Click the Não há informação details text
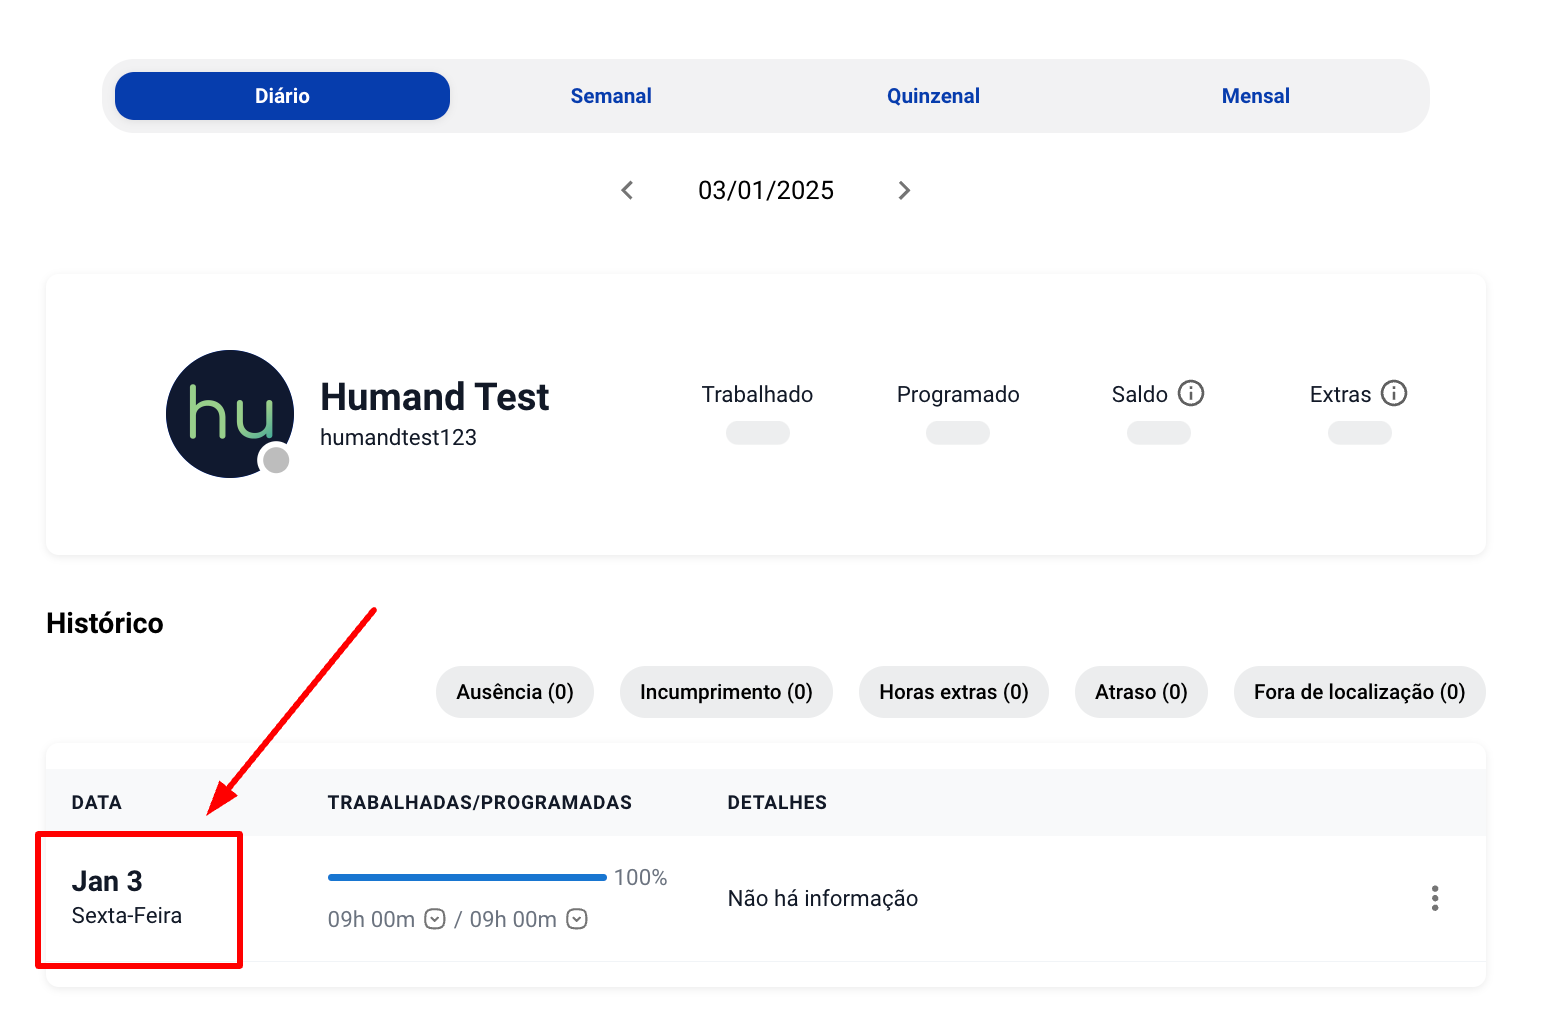1546x1032 pixels. click(823, 898)
